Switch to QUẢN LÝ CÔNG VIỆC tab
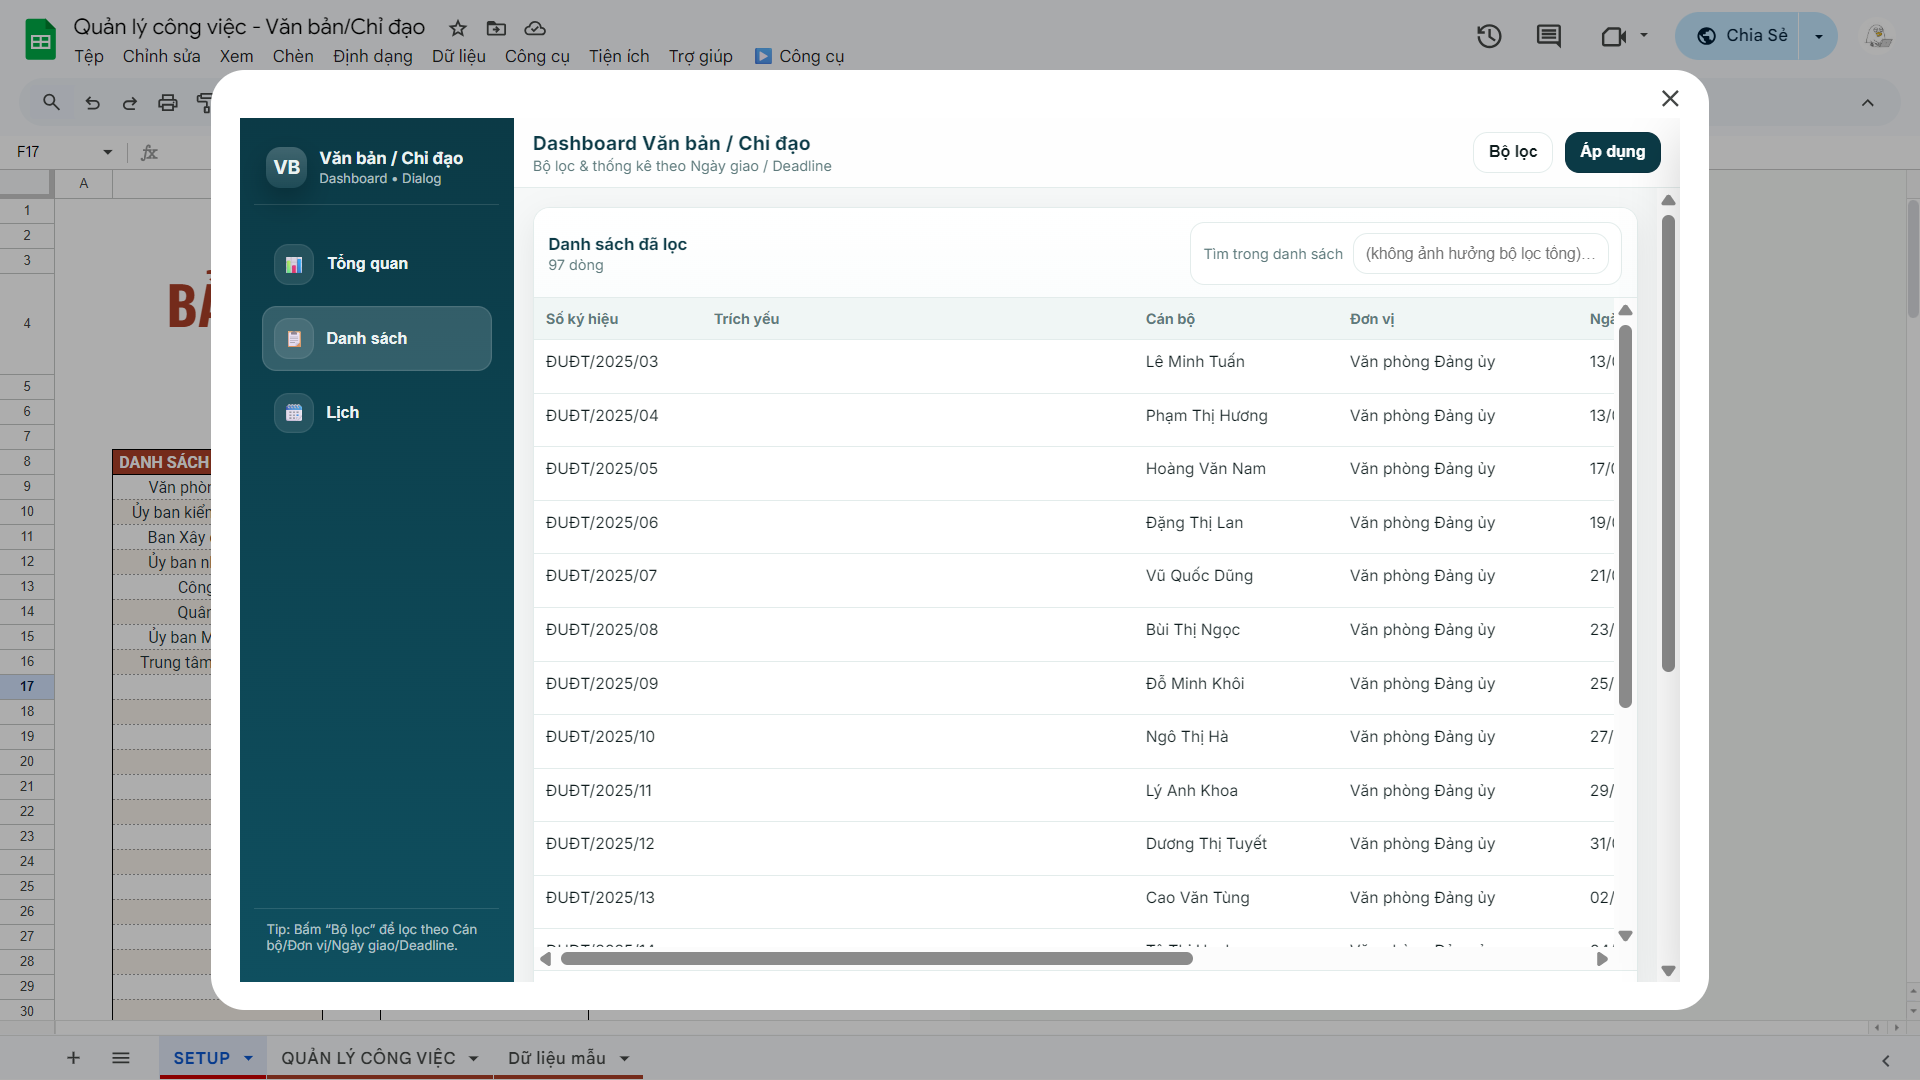 coord(367,1058)
